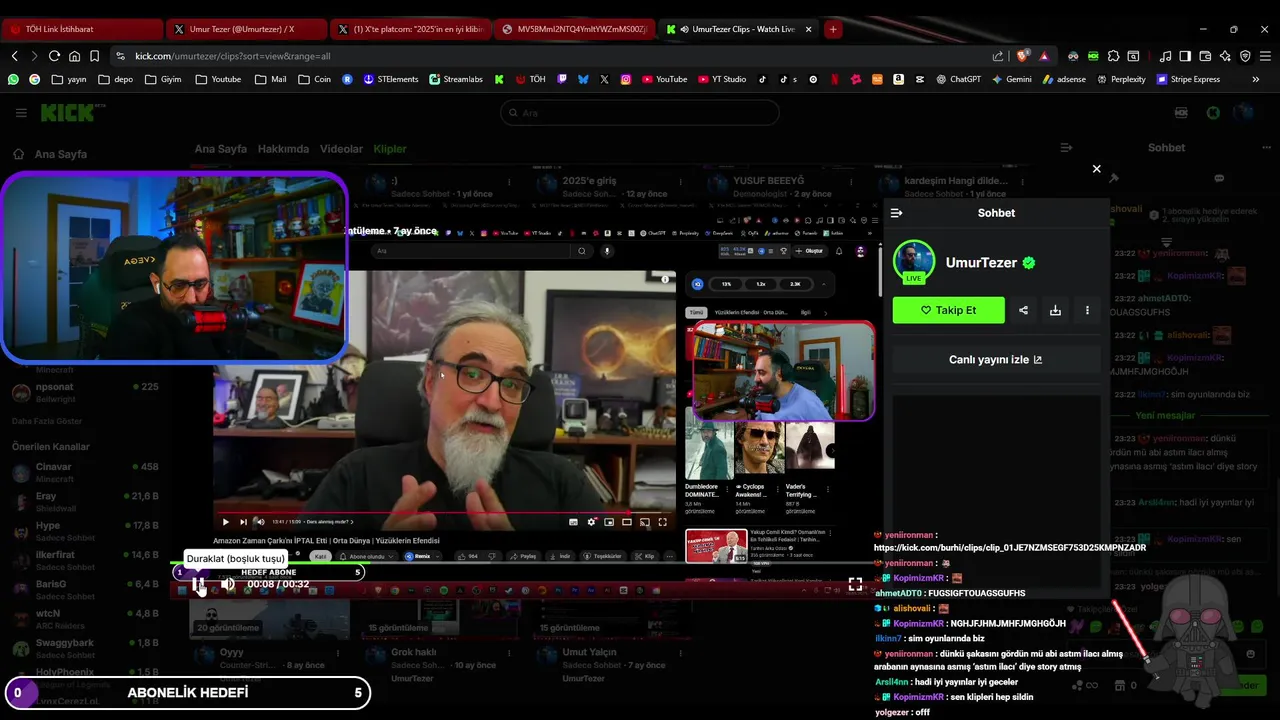Open the depo bookmarks folder

tap(115, 79)
